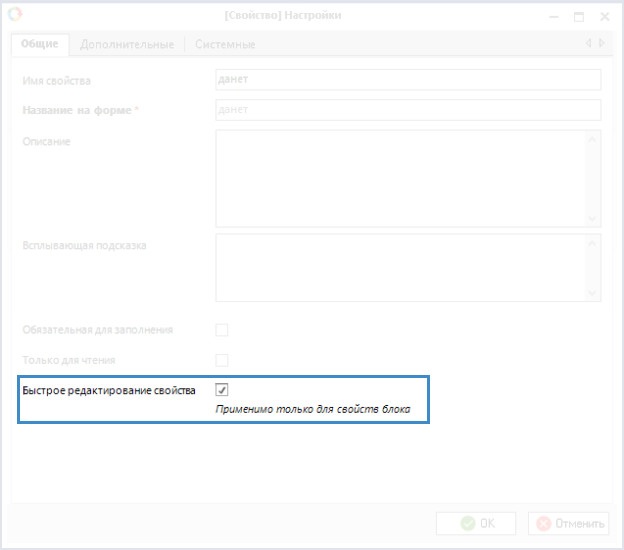Viewport: 624px width, 550px height.
Task: Select the Системные tab
Action: (225, 44)
